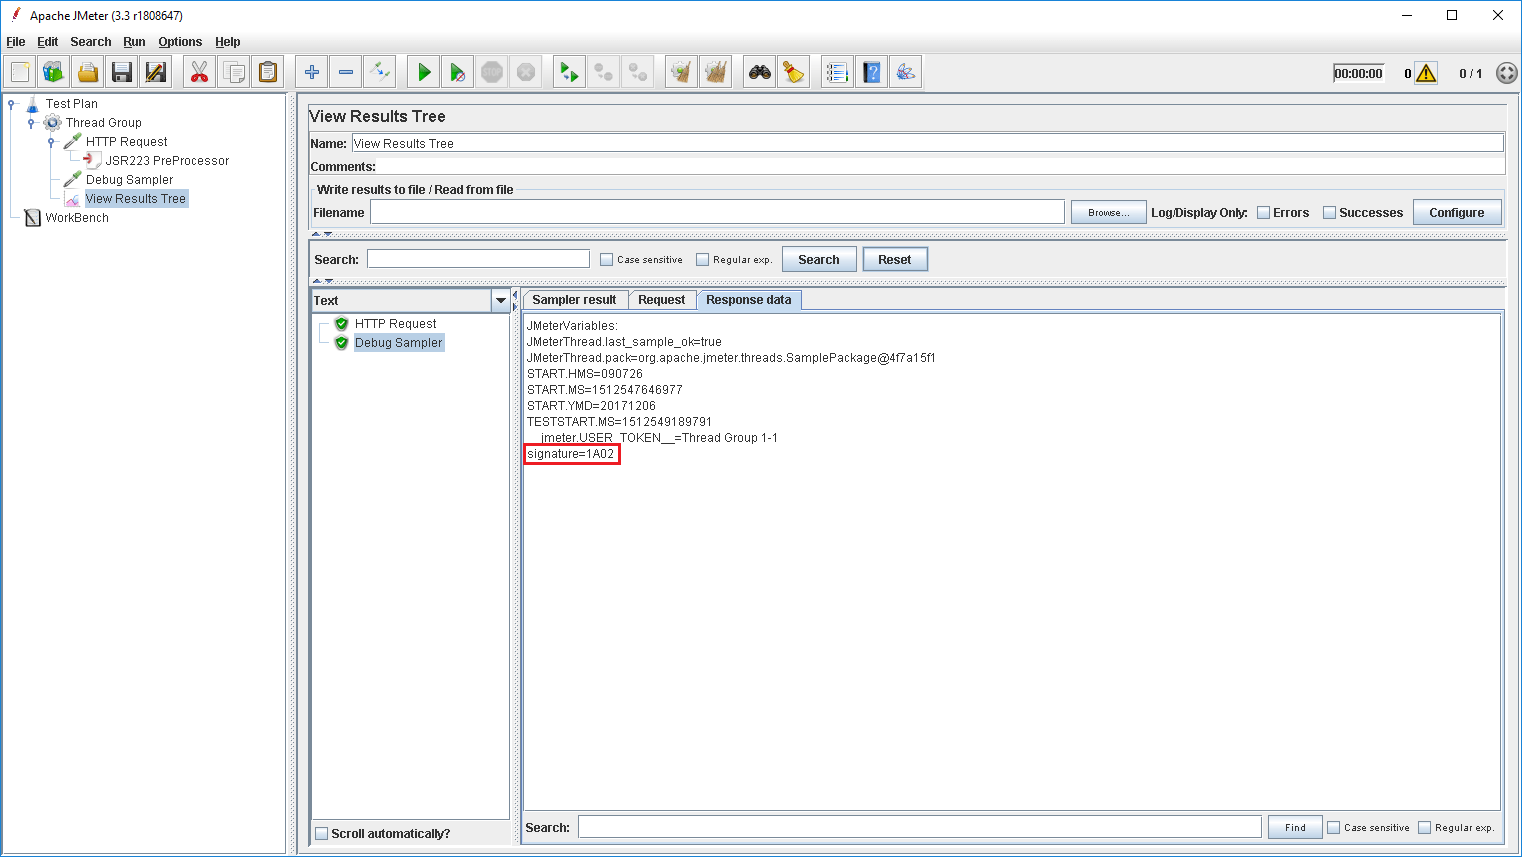Enable the Errors checkbox

tap(1264, 213)
